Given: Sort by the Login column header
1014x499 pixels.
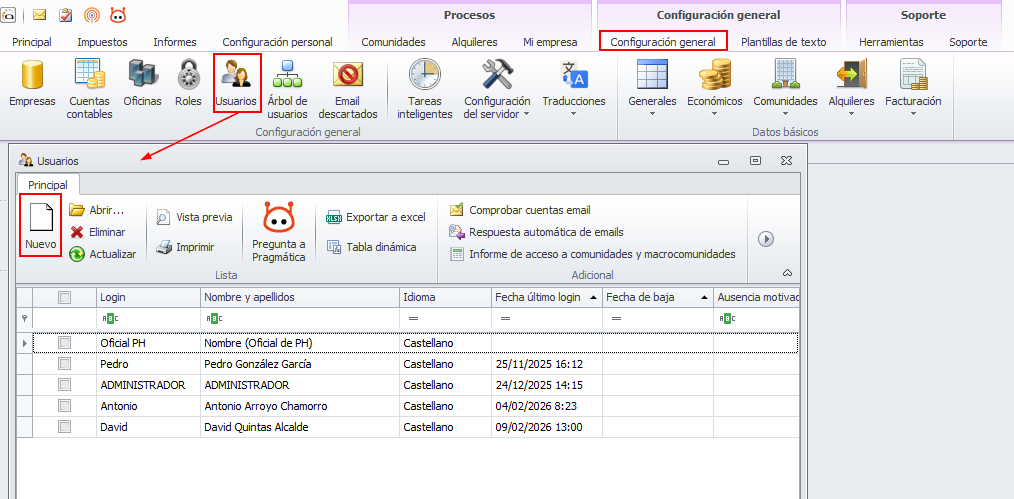Looking at the screenshot, I should (x=148, y=297).
